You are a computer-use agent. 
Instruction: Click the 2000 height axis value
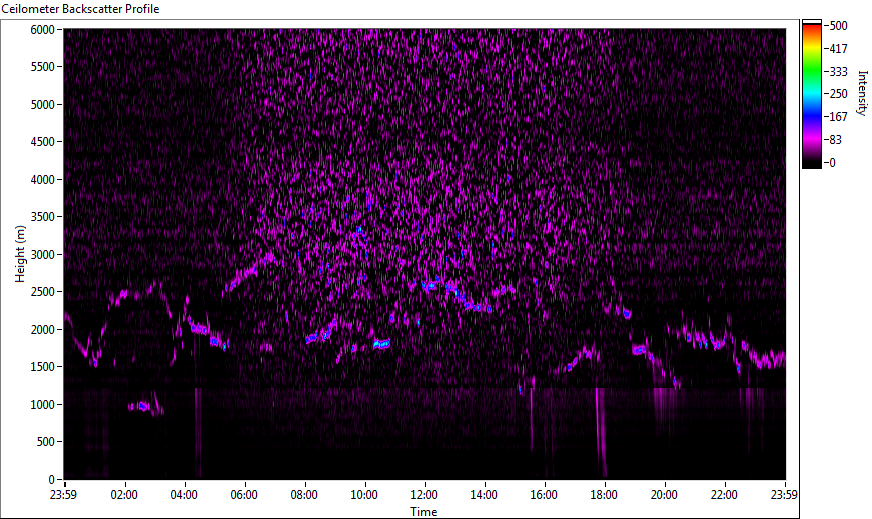[x=42, y=330]
